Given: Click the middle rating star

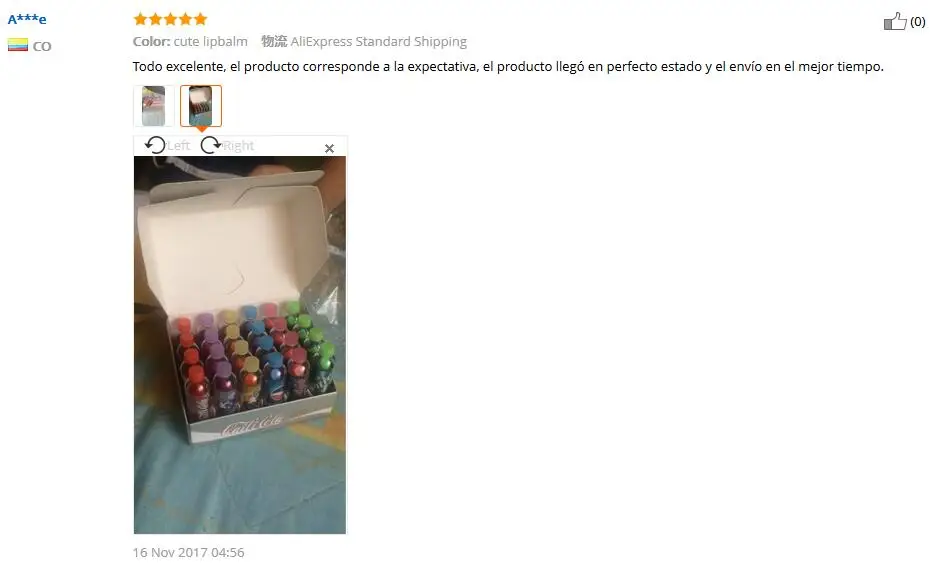Looking at the screenshot, I should 170,19.
